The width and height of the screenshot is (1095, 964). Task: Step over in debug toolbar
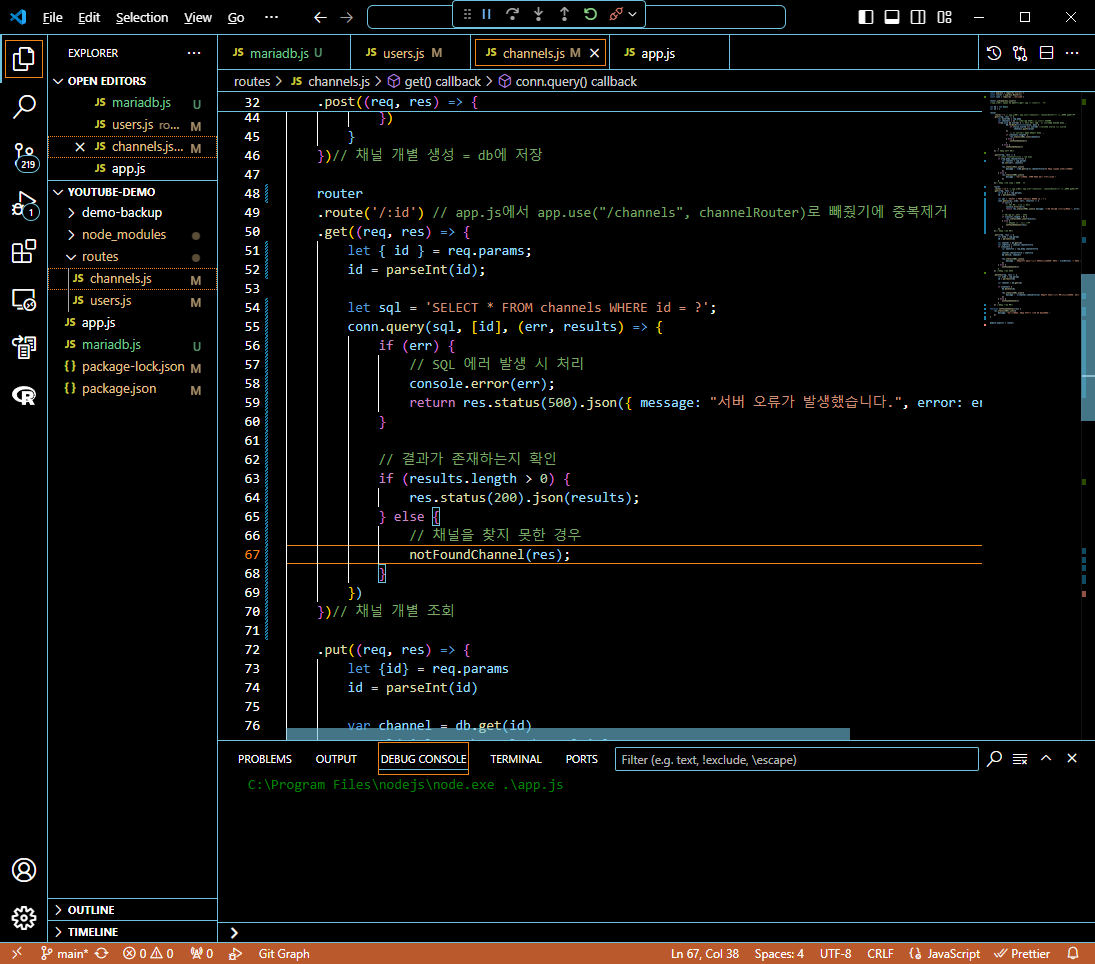tap(513, 14)
